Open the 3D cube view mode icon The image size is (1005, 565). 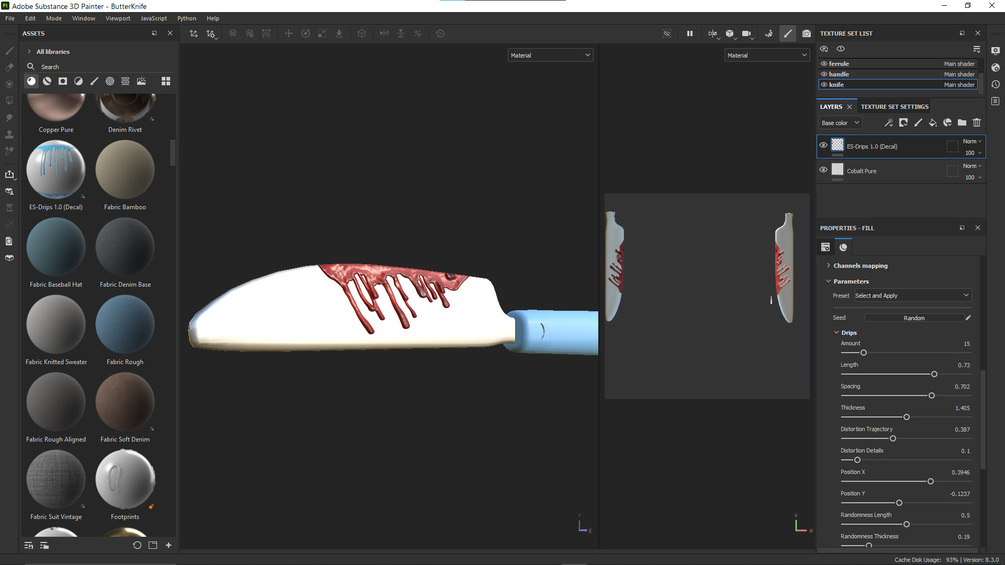point(729,33)
